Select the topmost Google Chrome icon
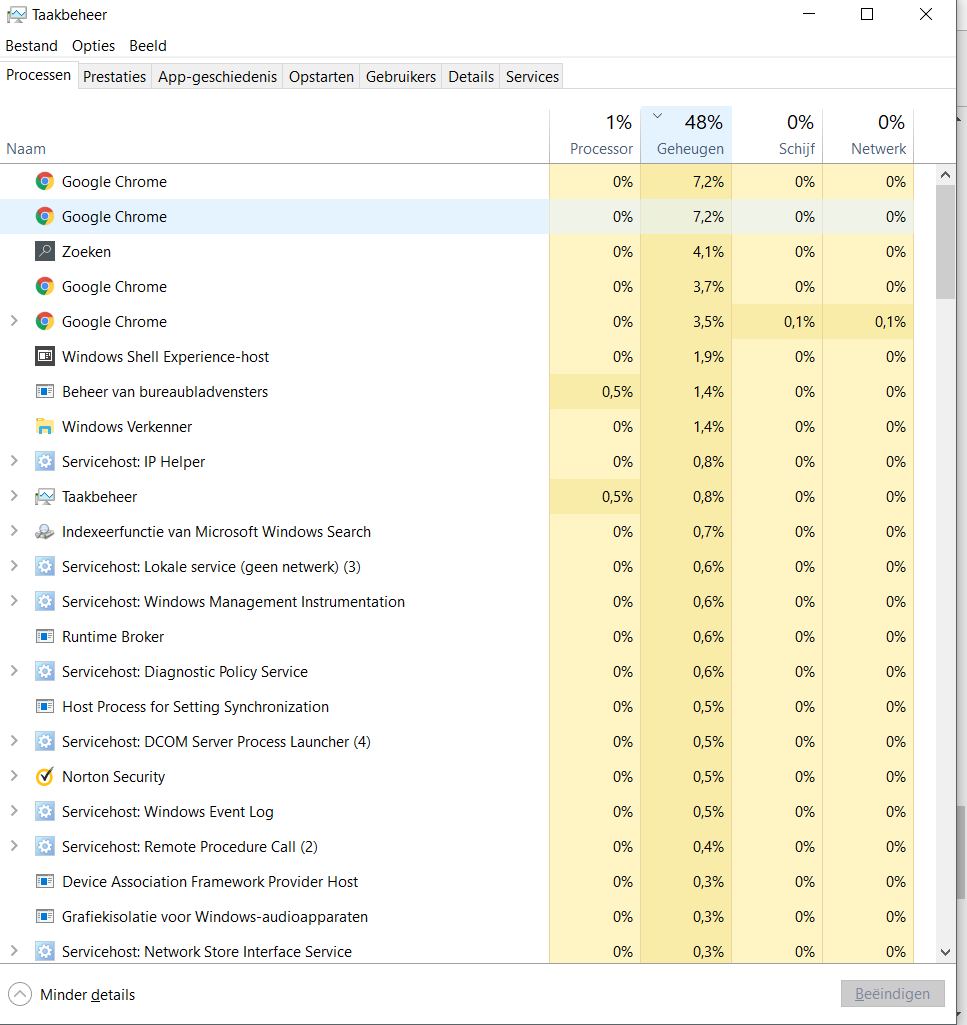 click(44, 181)
